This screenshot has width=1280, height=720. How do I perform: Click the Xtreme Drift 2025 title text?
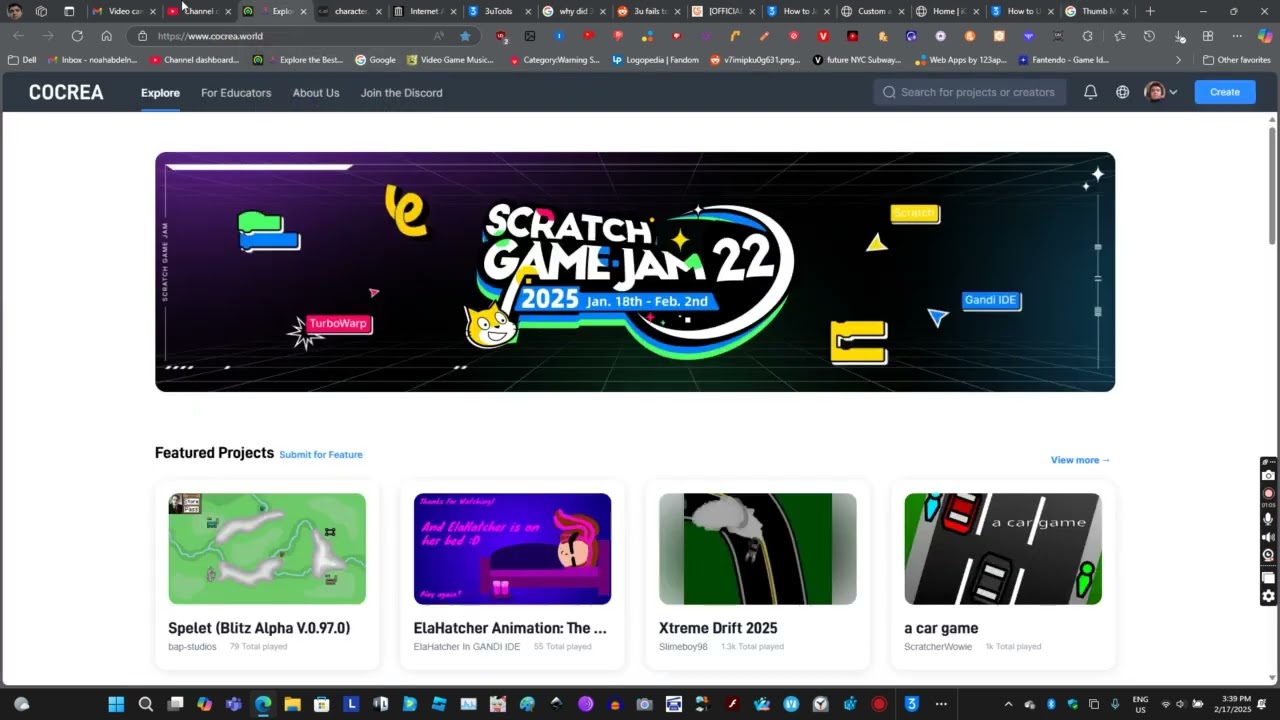[718, 628]
